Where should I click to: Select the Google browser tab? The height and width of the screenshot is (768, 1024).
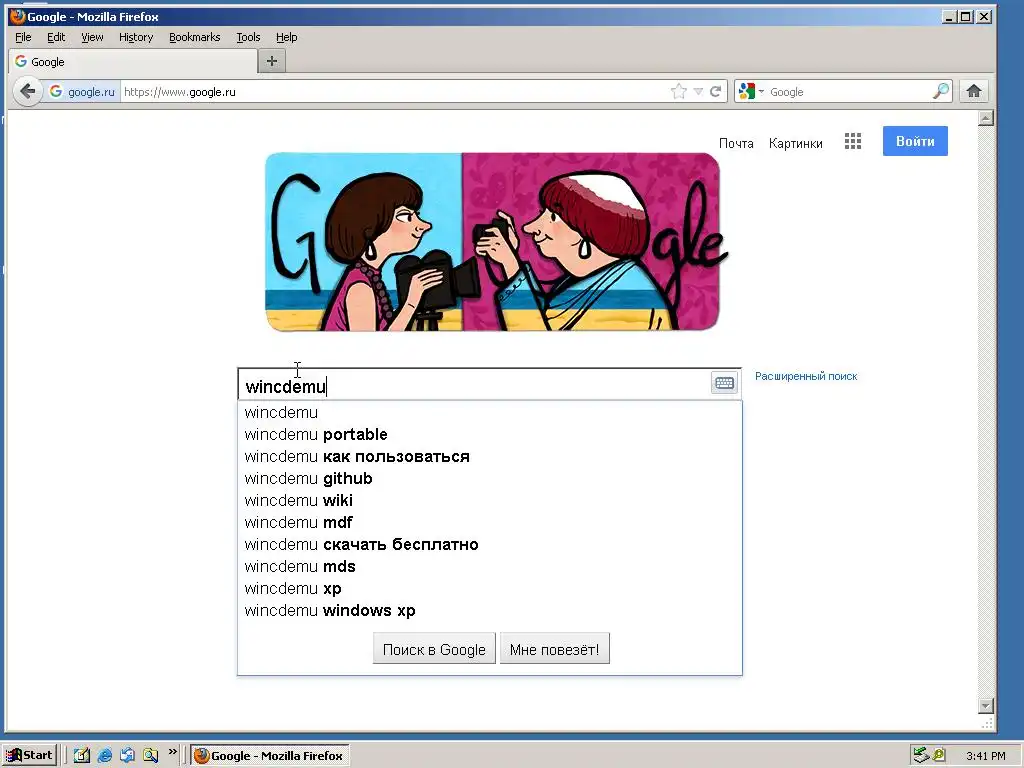tap(133, 61)
